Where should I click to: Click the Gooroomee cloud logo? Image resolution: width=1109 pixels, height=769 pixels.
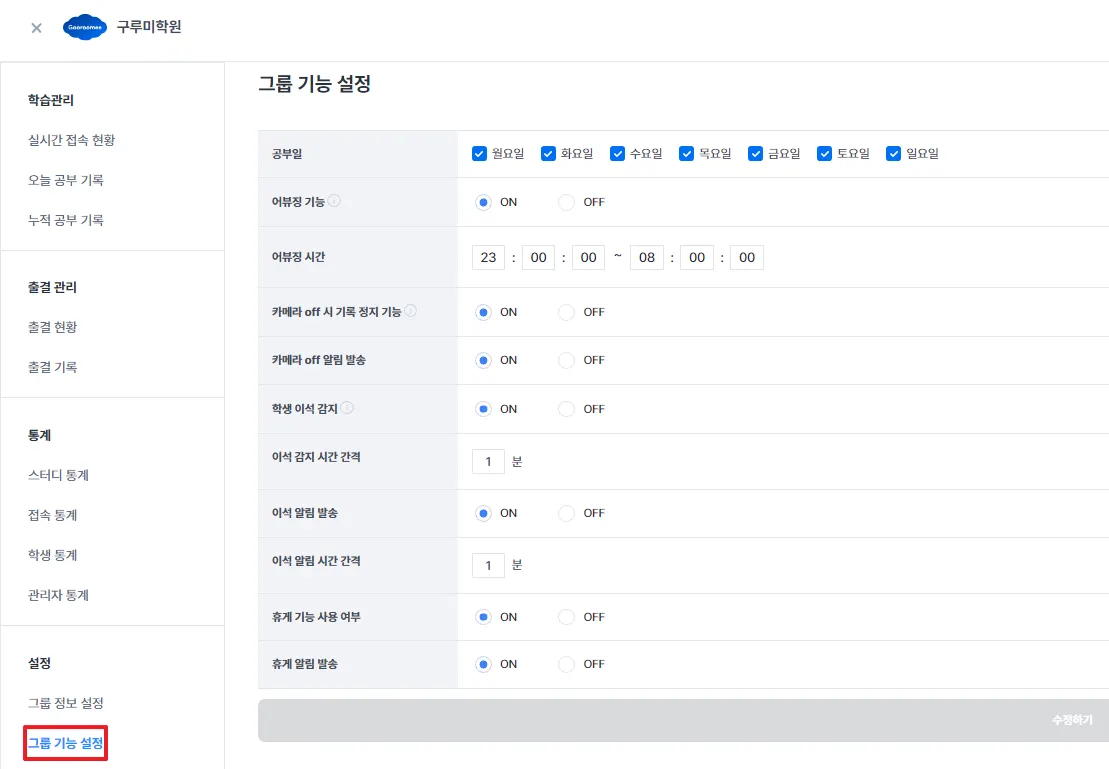point(84,28)
